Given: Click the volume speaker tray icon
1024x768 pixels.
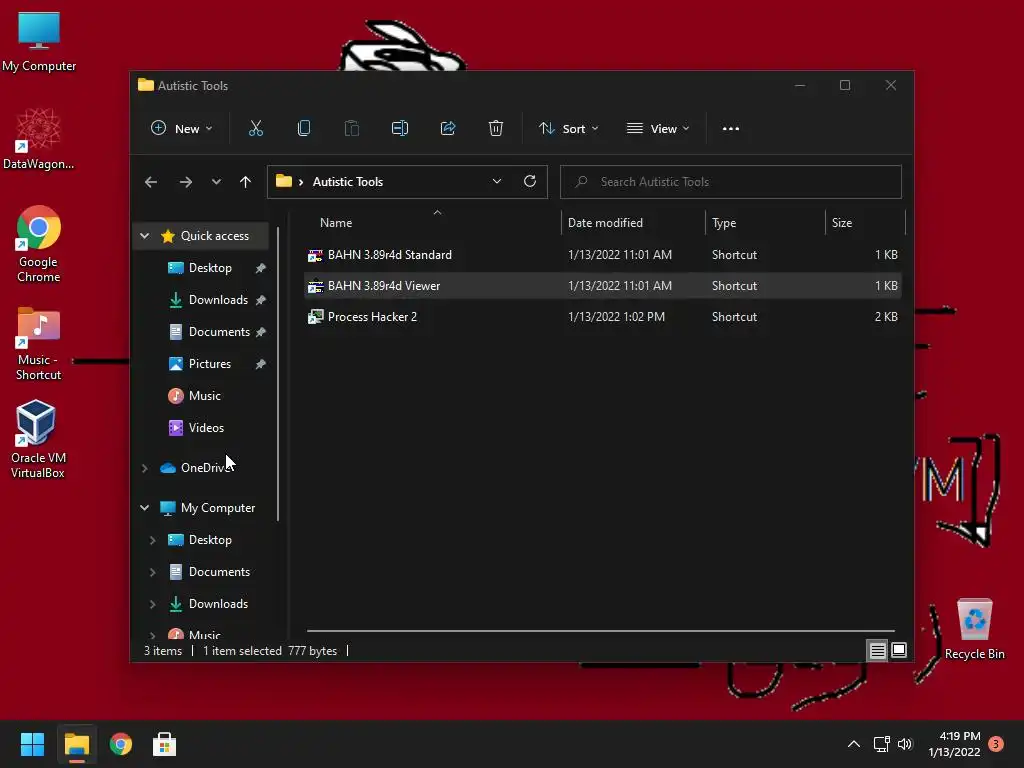Looking at the screenshot, I should [x=905, y=744].
